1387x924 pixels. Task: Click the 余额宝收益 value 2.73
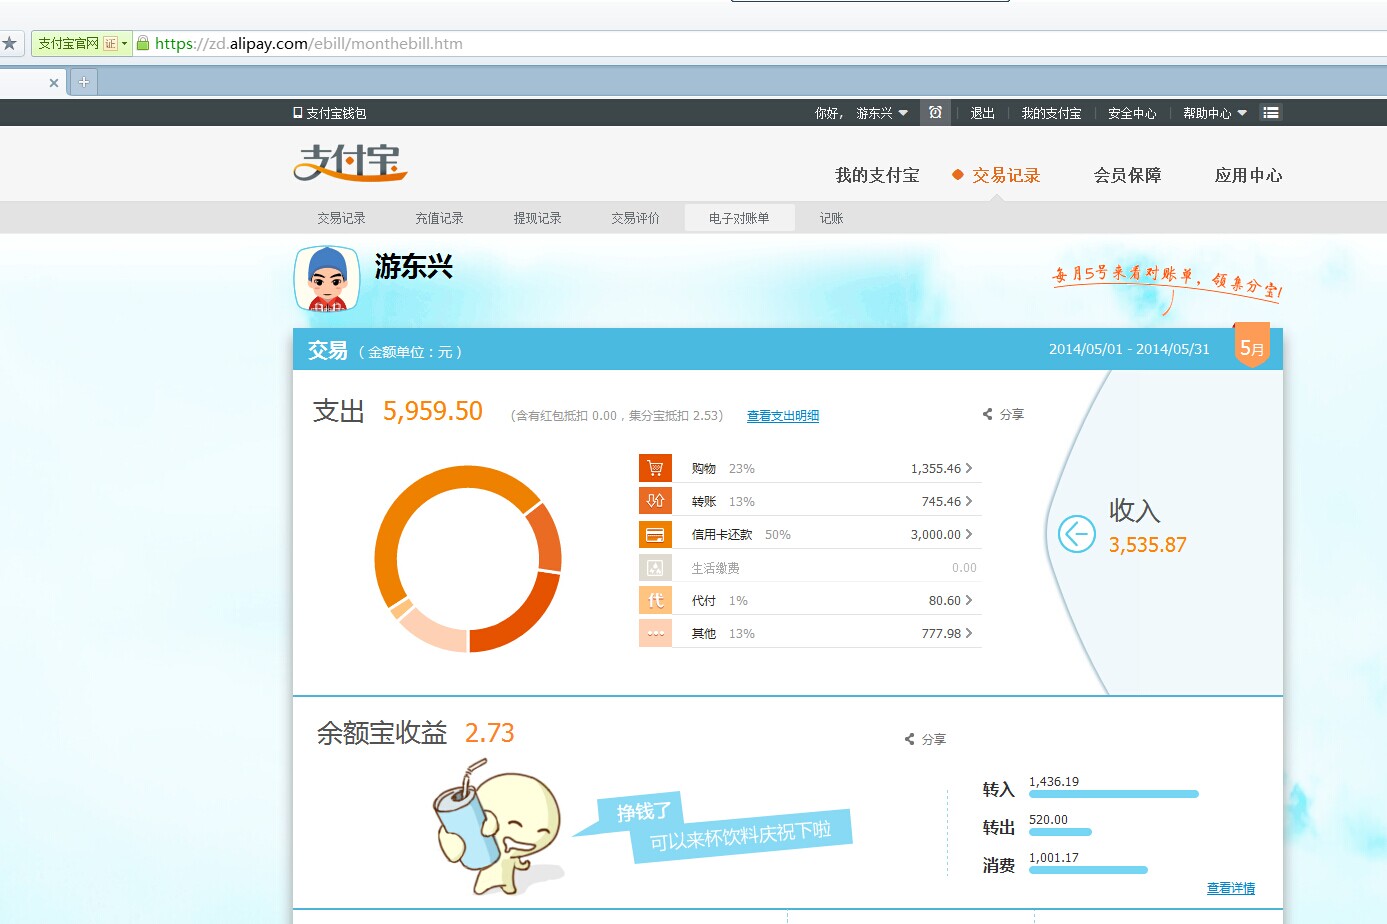(490, 733)
